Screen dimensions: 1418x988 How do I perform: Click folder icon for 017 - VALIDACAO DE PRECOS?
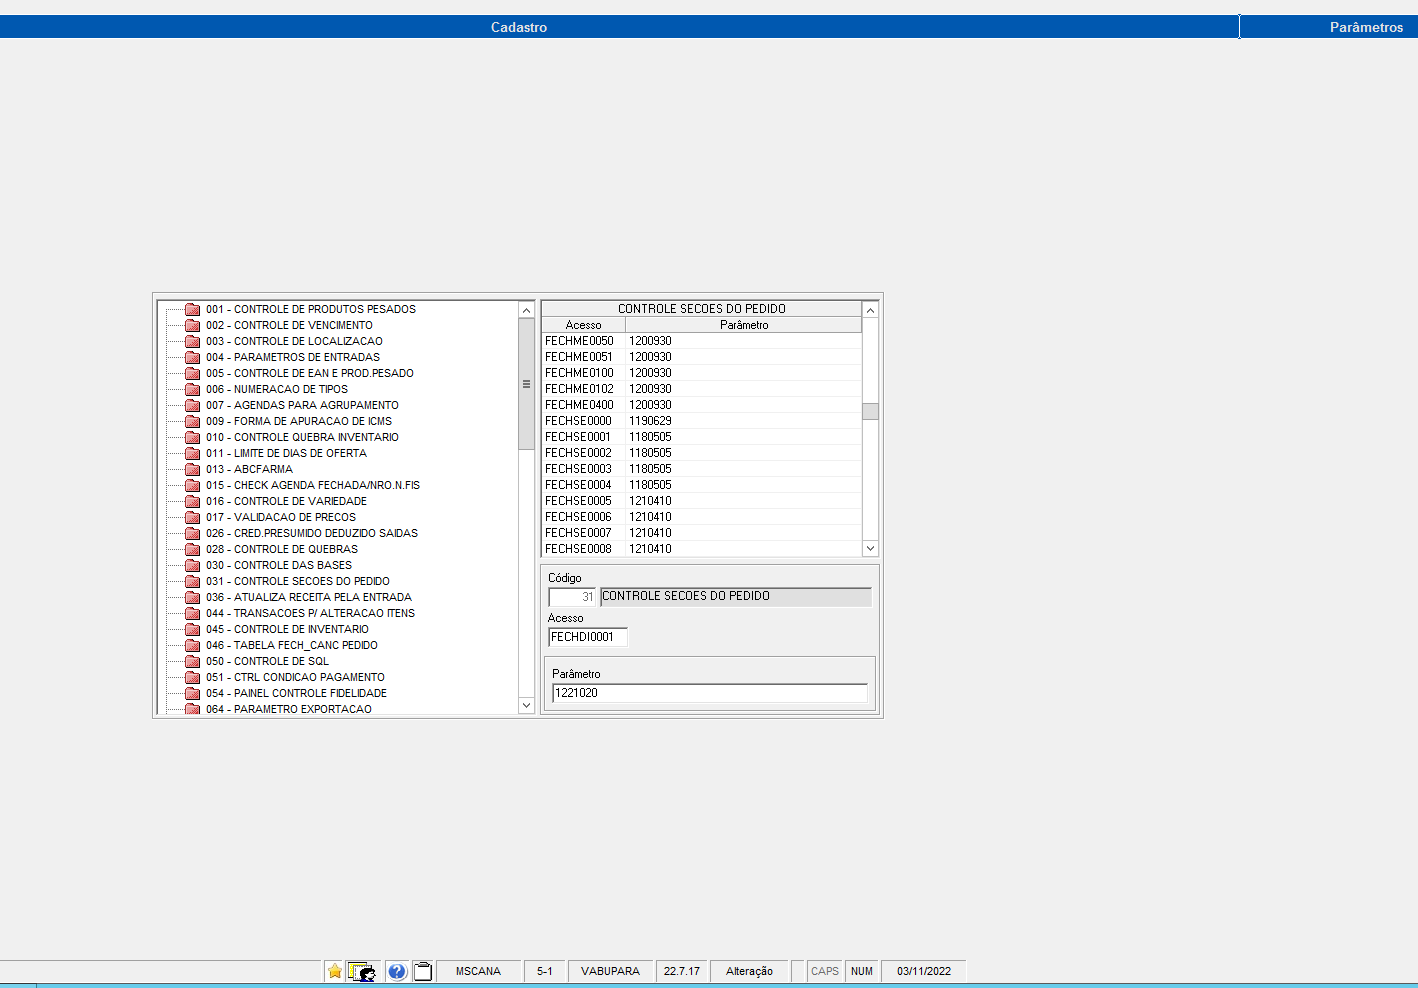pyautogui.click(x=193, y=517)
